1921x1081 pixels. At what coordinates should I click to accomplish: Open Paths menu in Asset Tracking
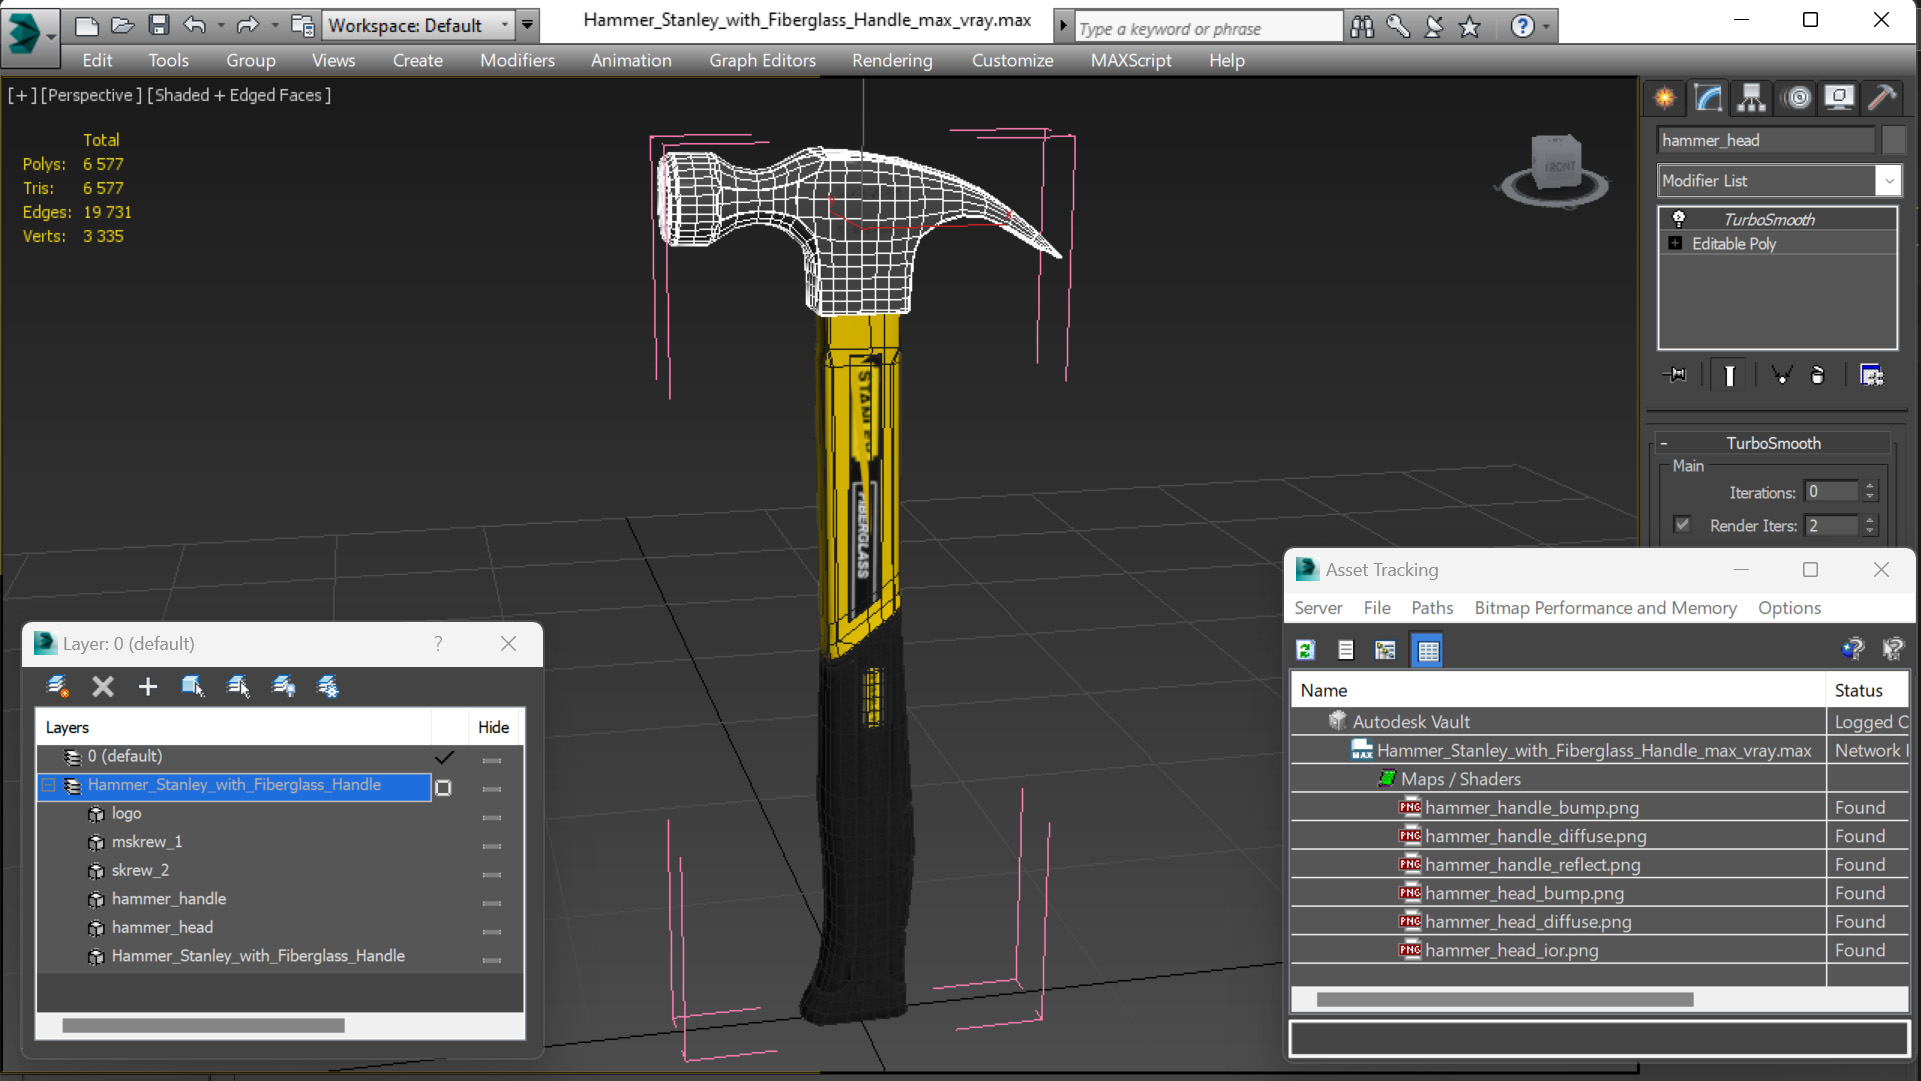coord(1432,608)
